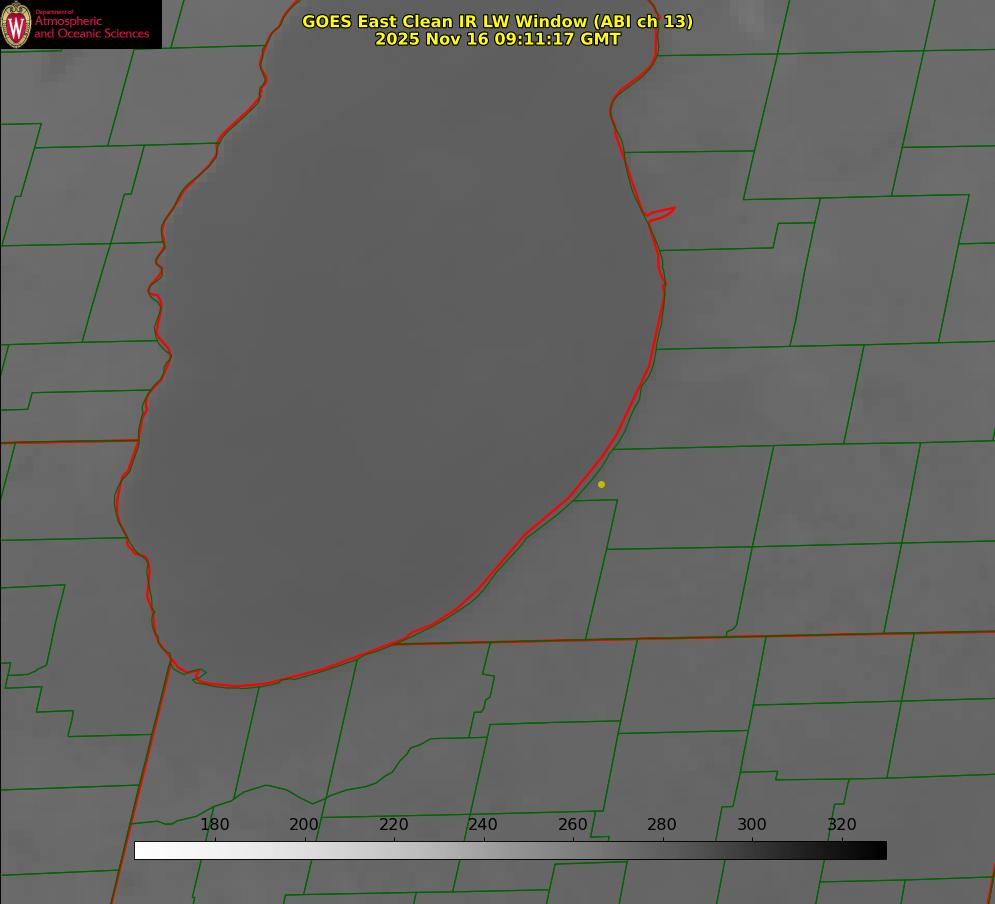Click the colorbar label 300
The width and height of the screenshot is (995, 904).
click(752, 825)
